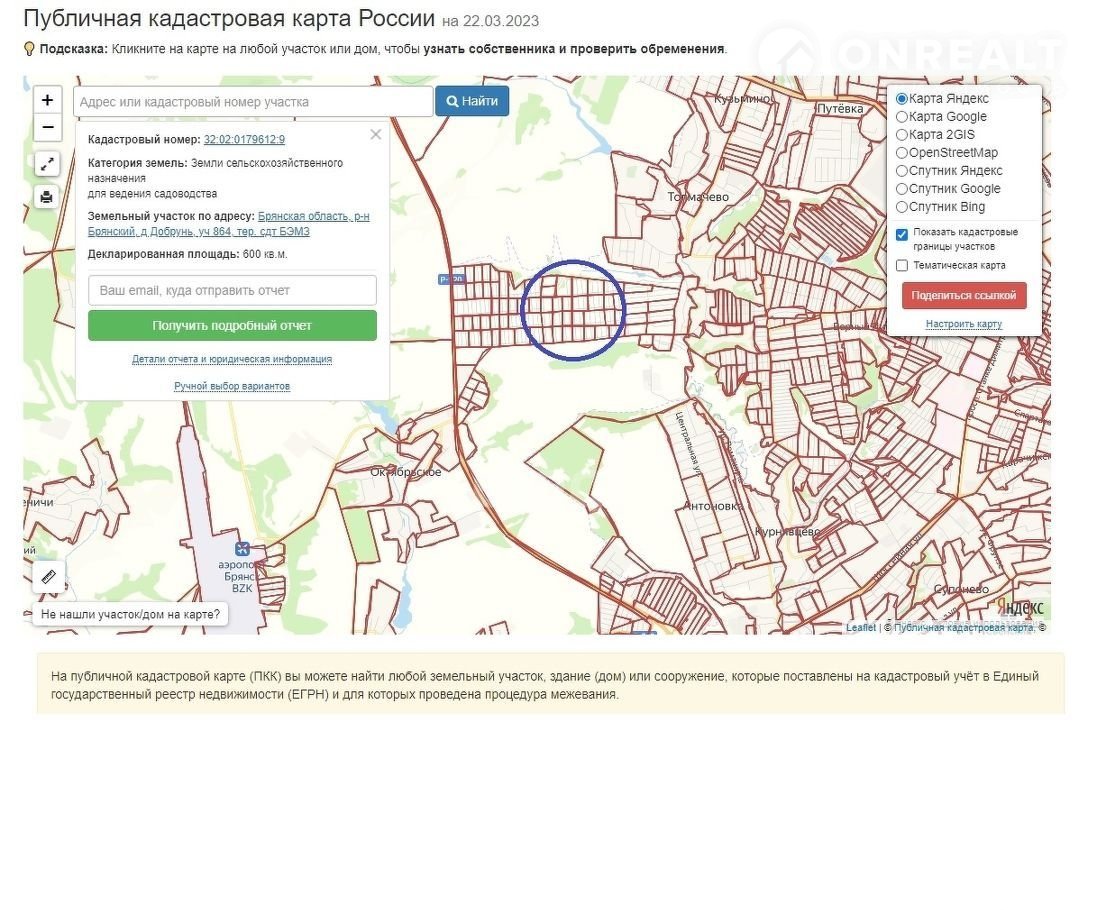The width and height of the screenshot is (1097, 910).
Task: Open Настроить карту settings link
Action: 963,324
